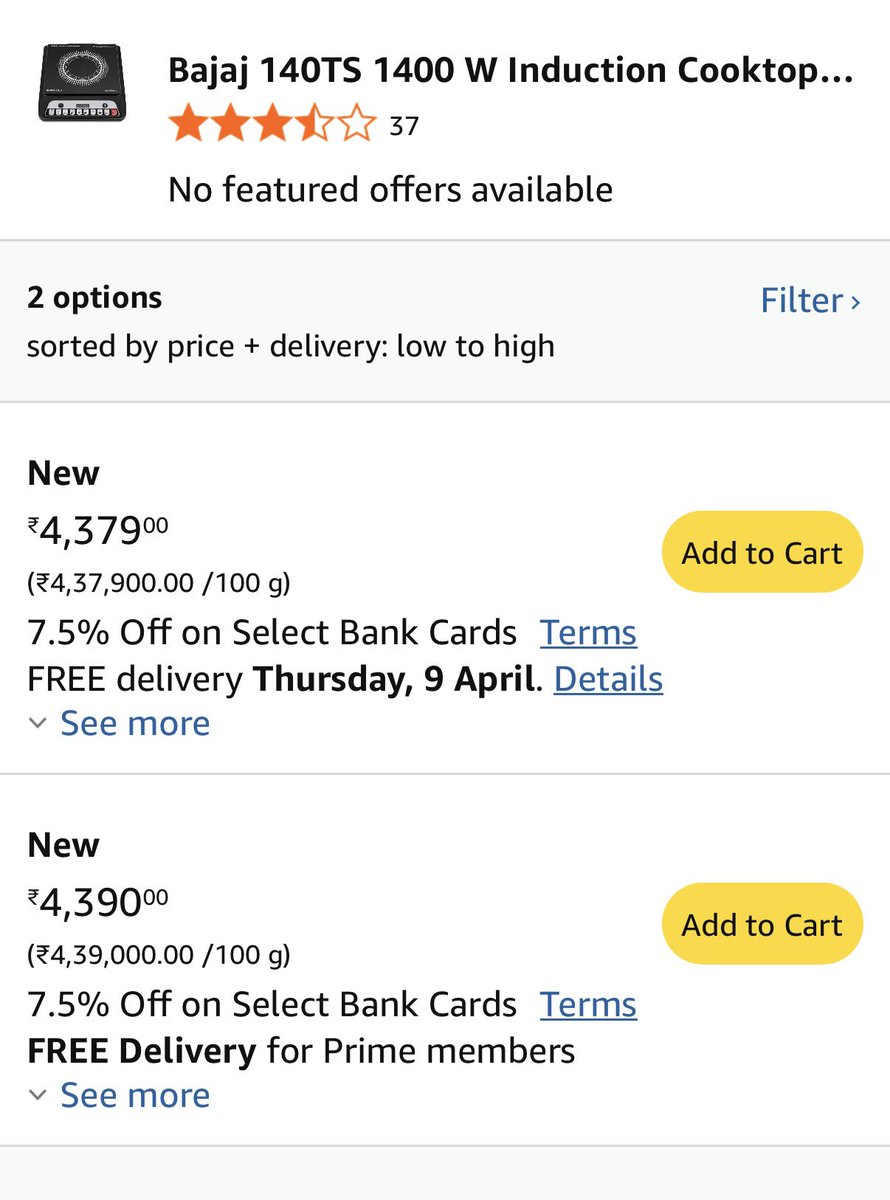Open the Bajaj 140TS Induction Cooktop title

coord(510,71)
